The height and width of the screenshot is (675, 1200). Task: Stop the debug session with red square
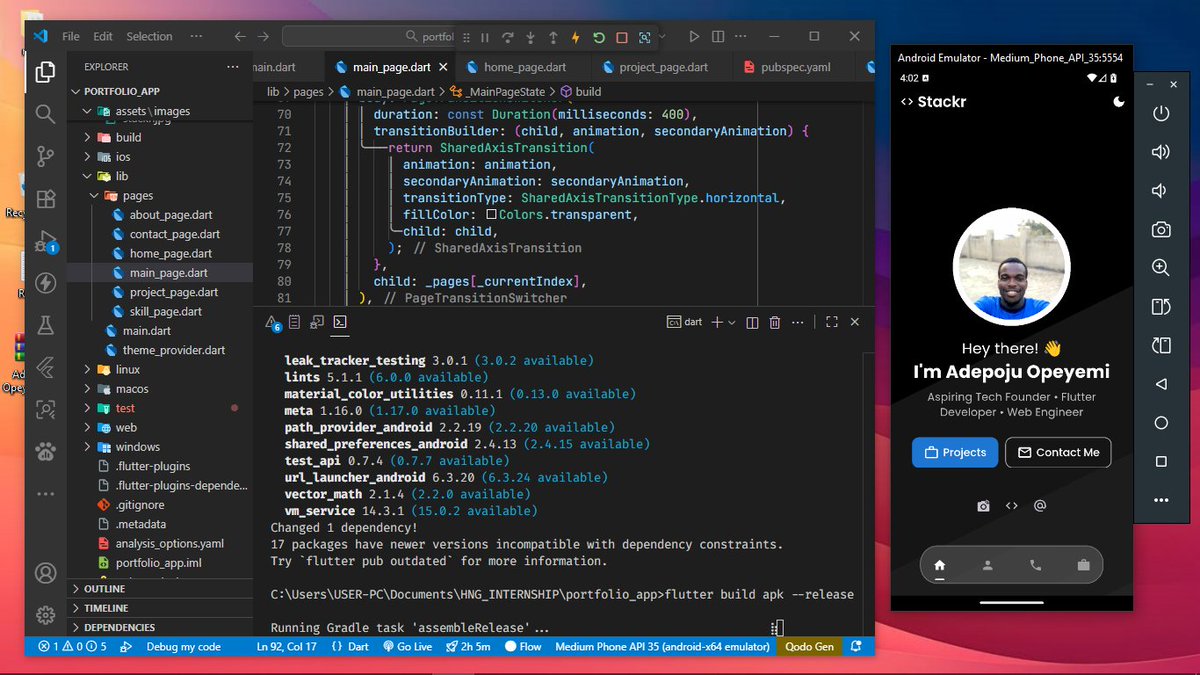point(622,37)
